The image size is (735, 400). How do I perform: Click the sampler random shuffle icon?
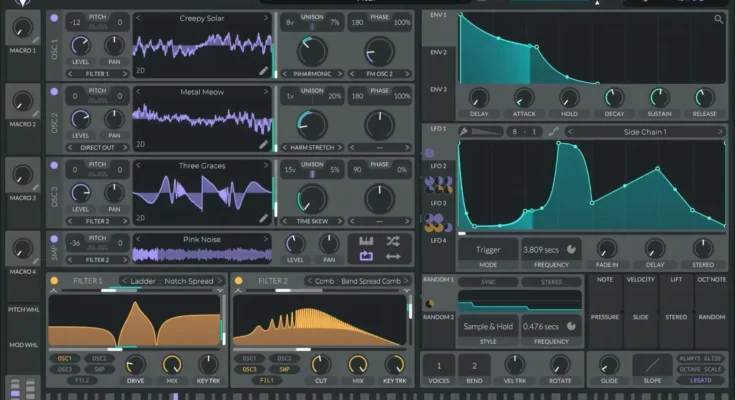pos(393,241)
